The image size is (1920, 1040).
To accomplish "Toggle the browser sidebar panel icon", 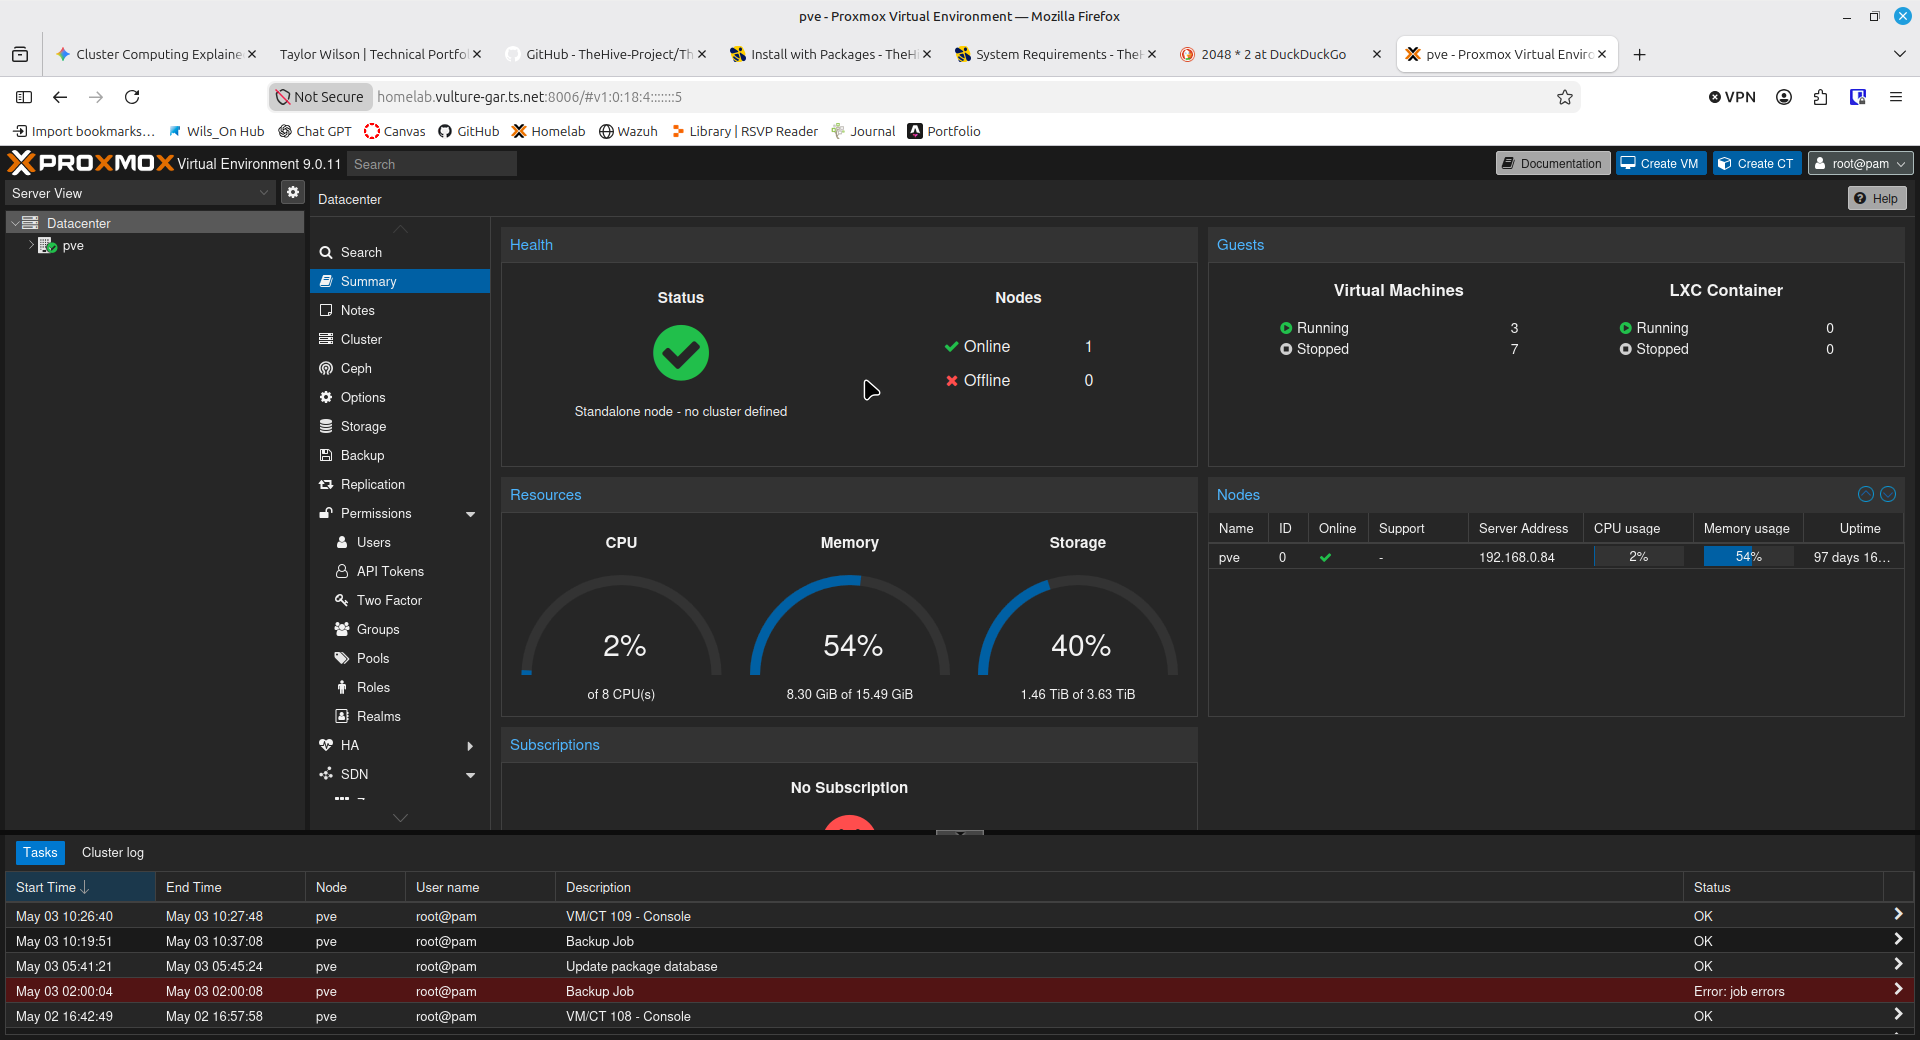I will point(24,97).
